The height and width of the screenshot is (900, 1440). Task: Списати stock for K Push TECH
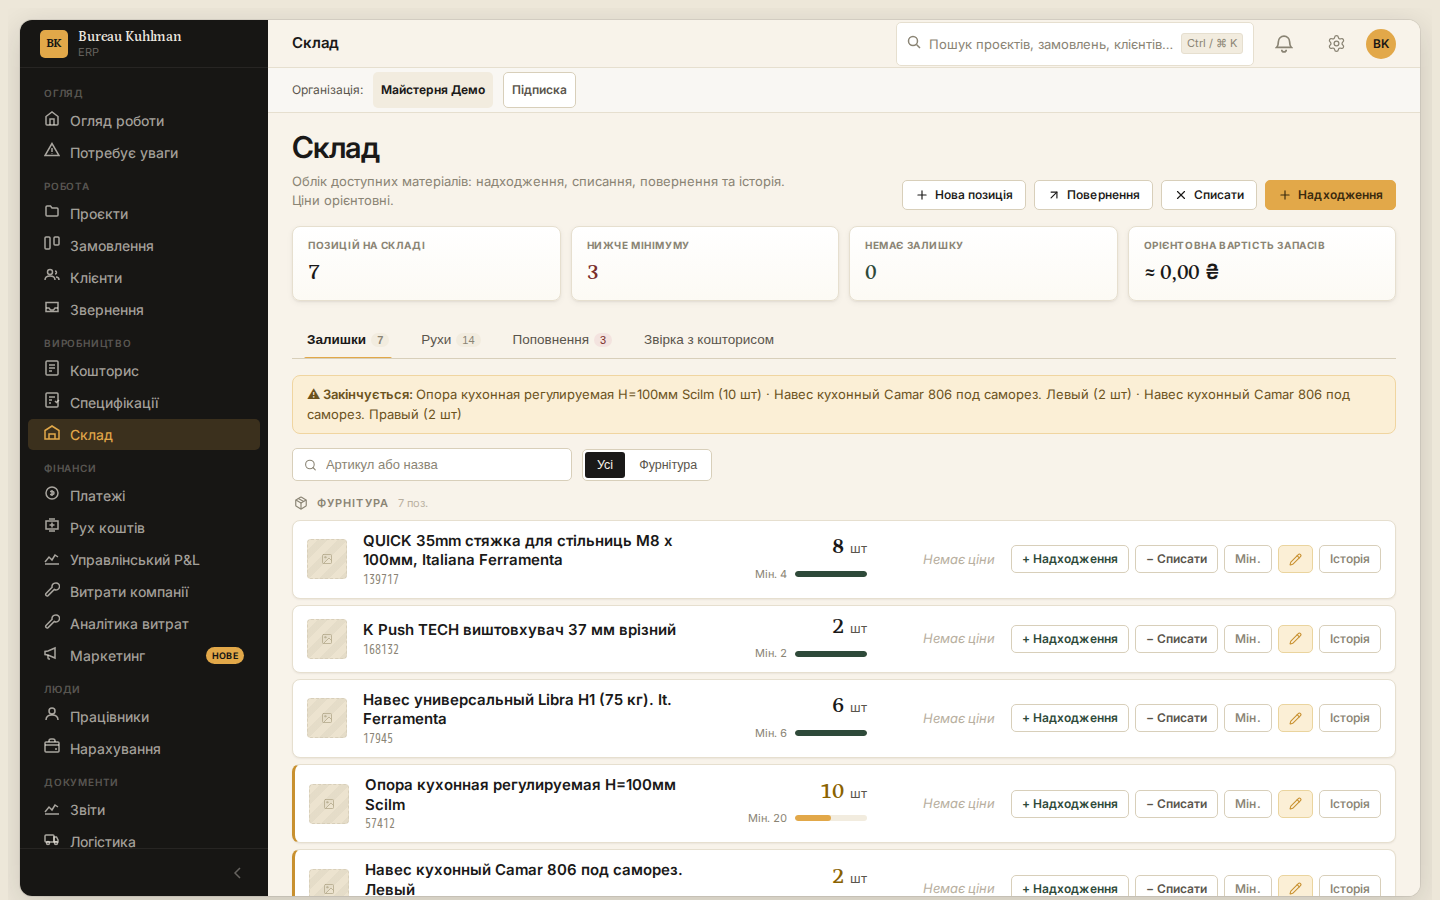point(1176,639)
